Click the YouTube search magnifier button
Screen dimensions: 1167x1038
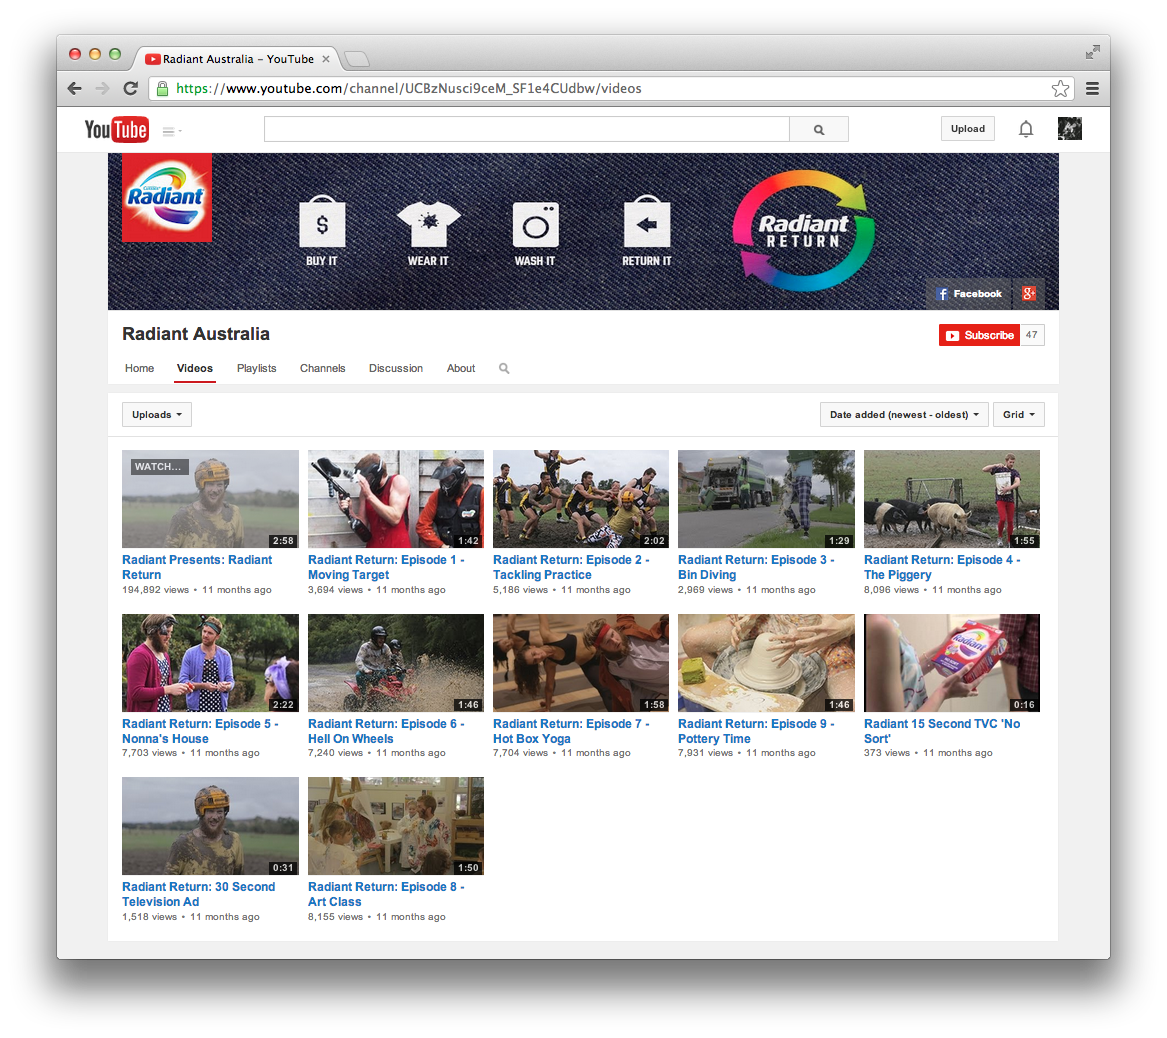coord(819,129)
